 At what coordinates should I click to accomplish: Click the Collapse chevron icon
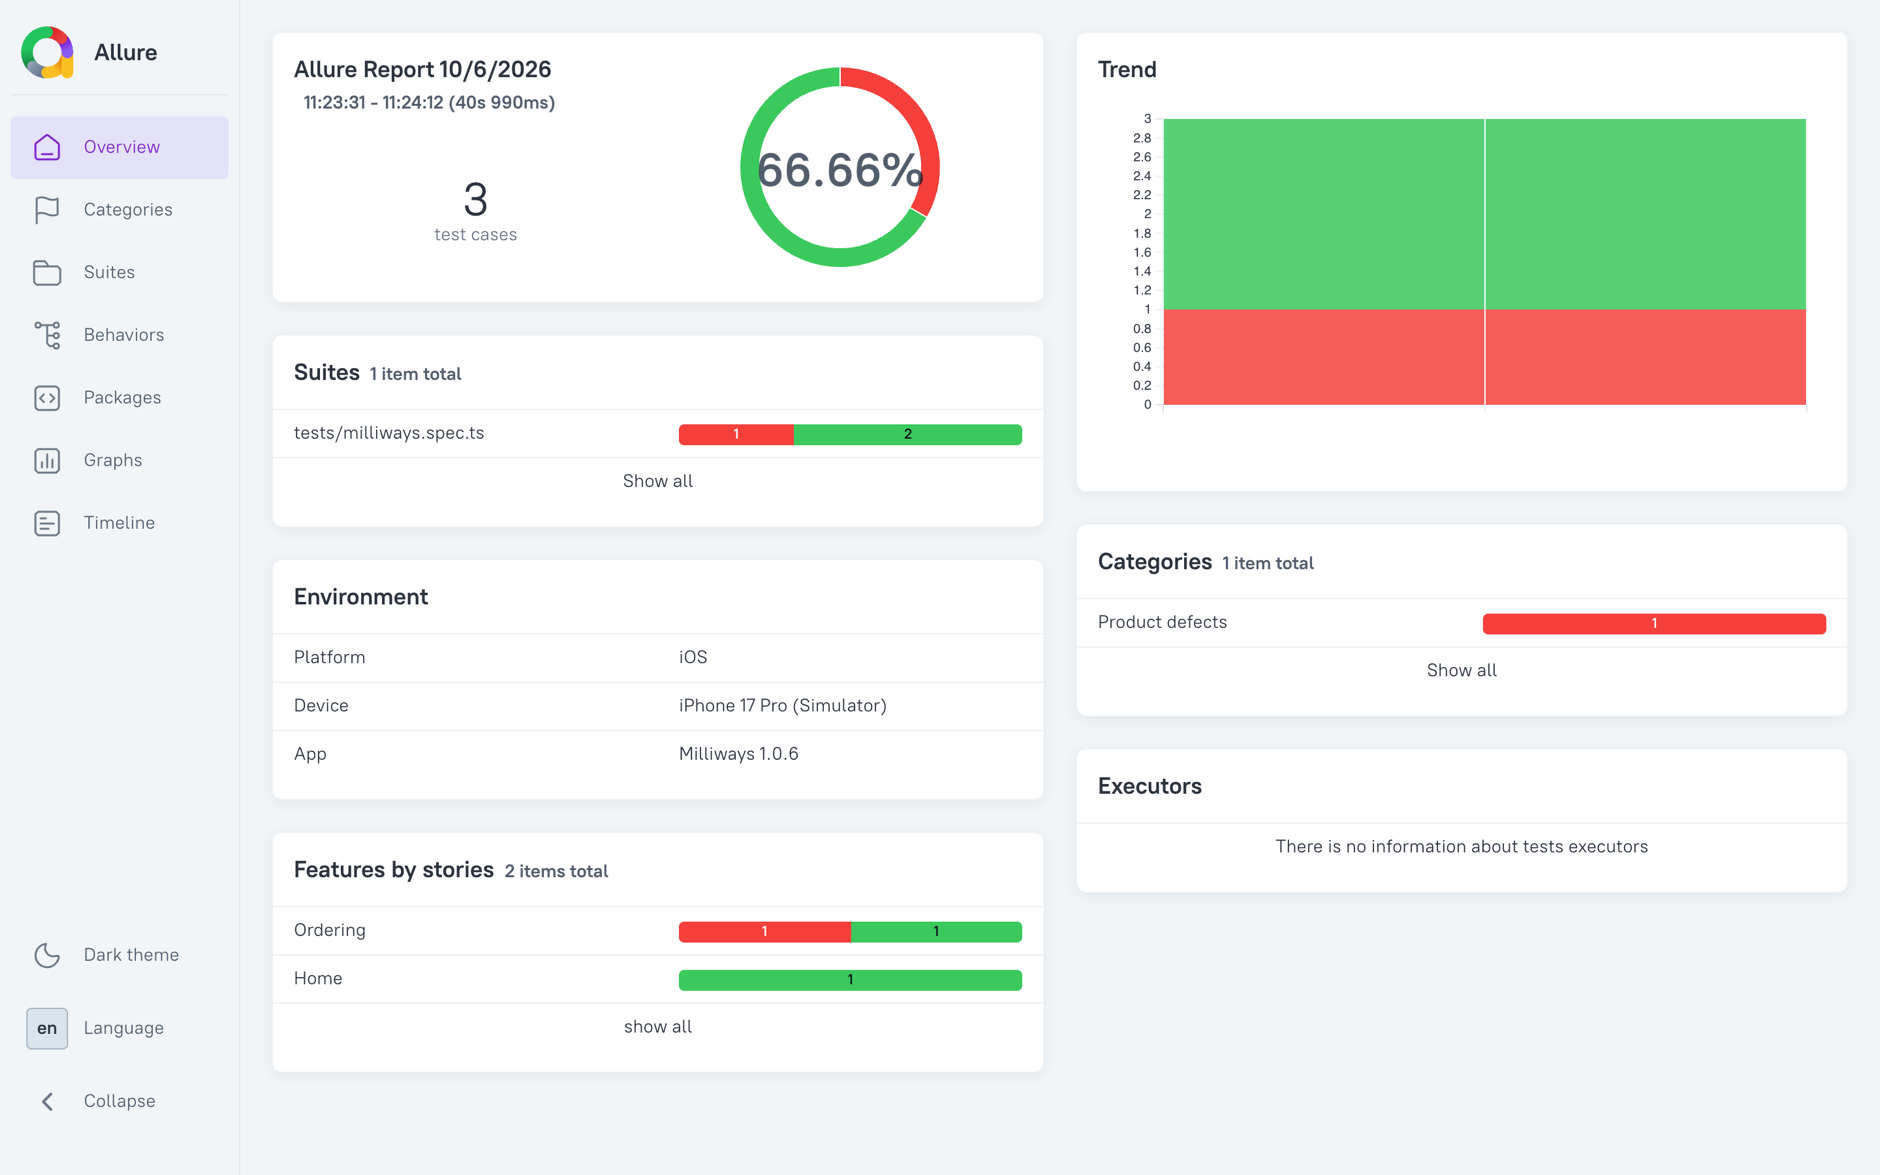click(47, 1101)
